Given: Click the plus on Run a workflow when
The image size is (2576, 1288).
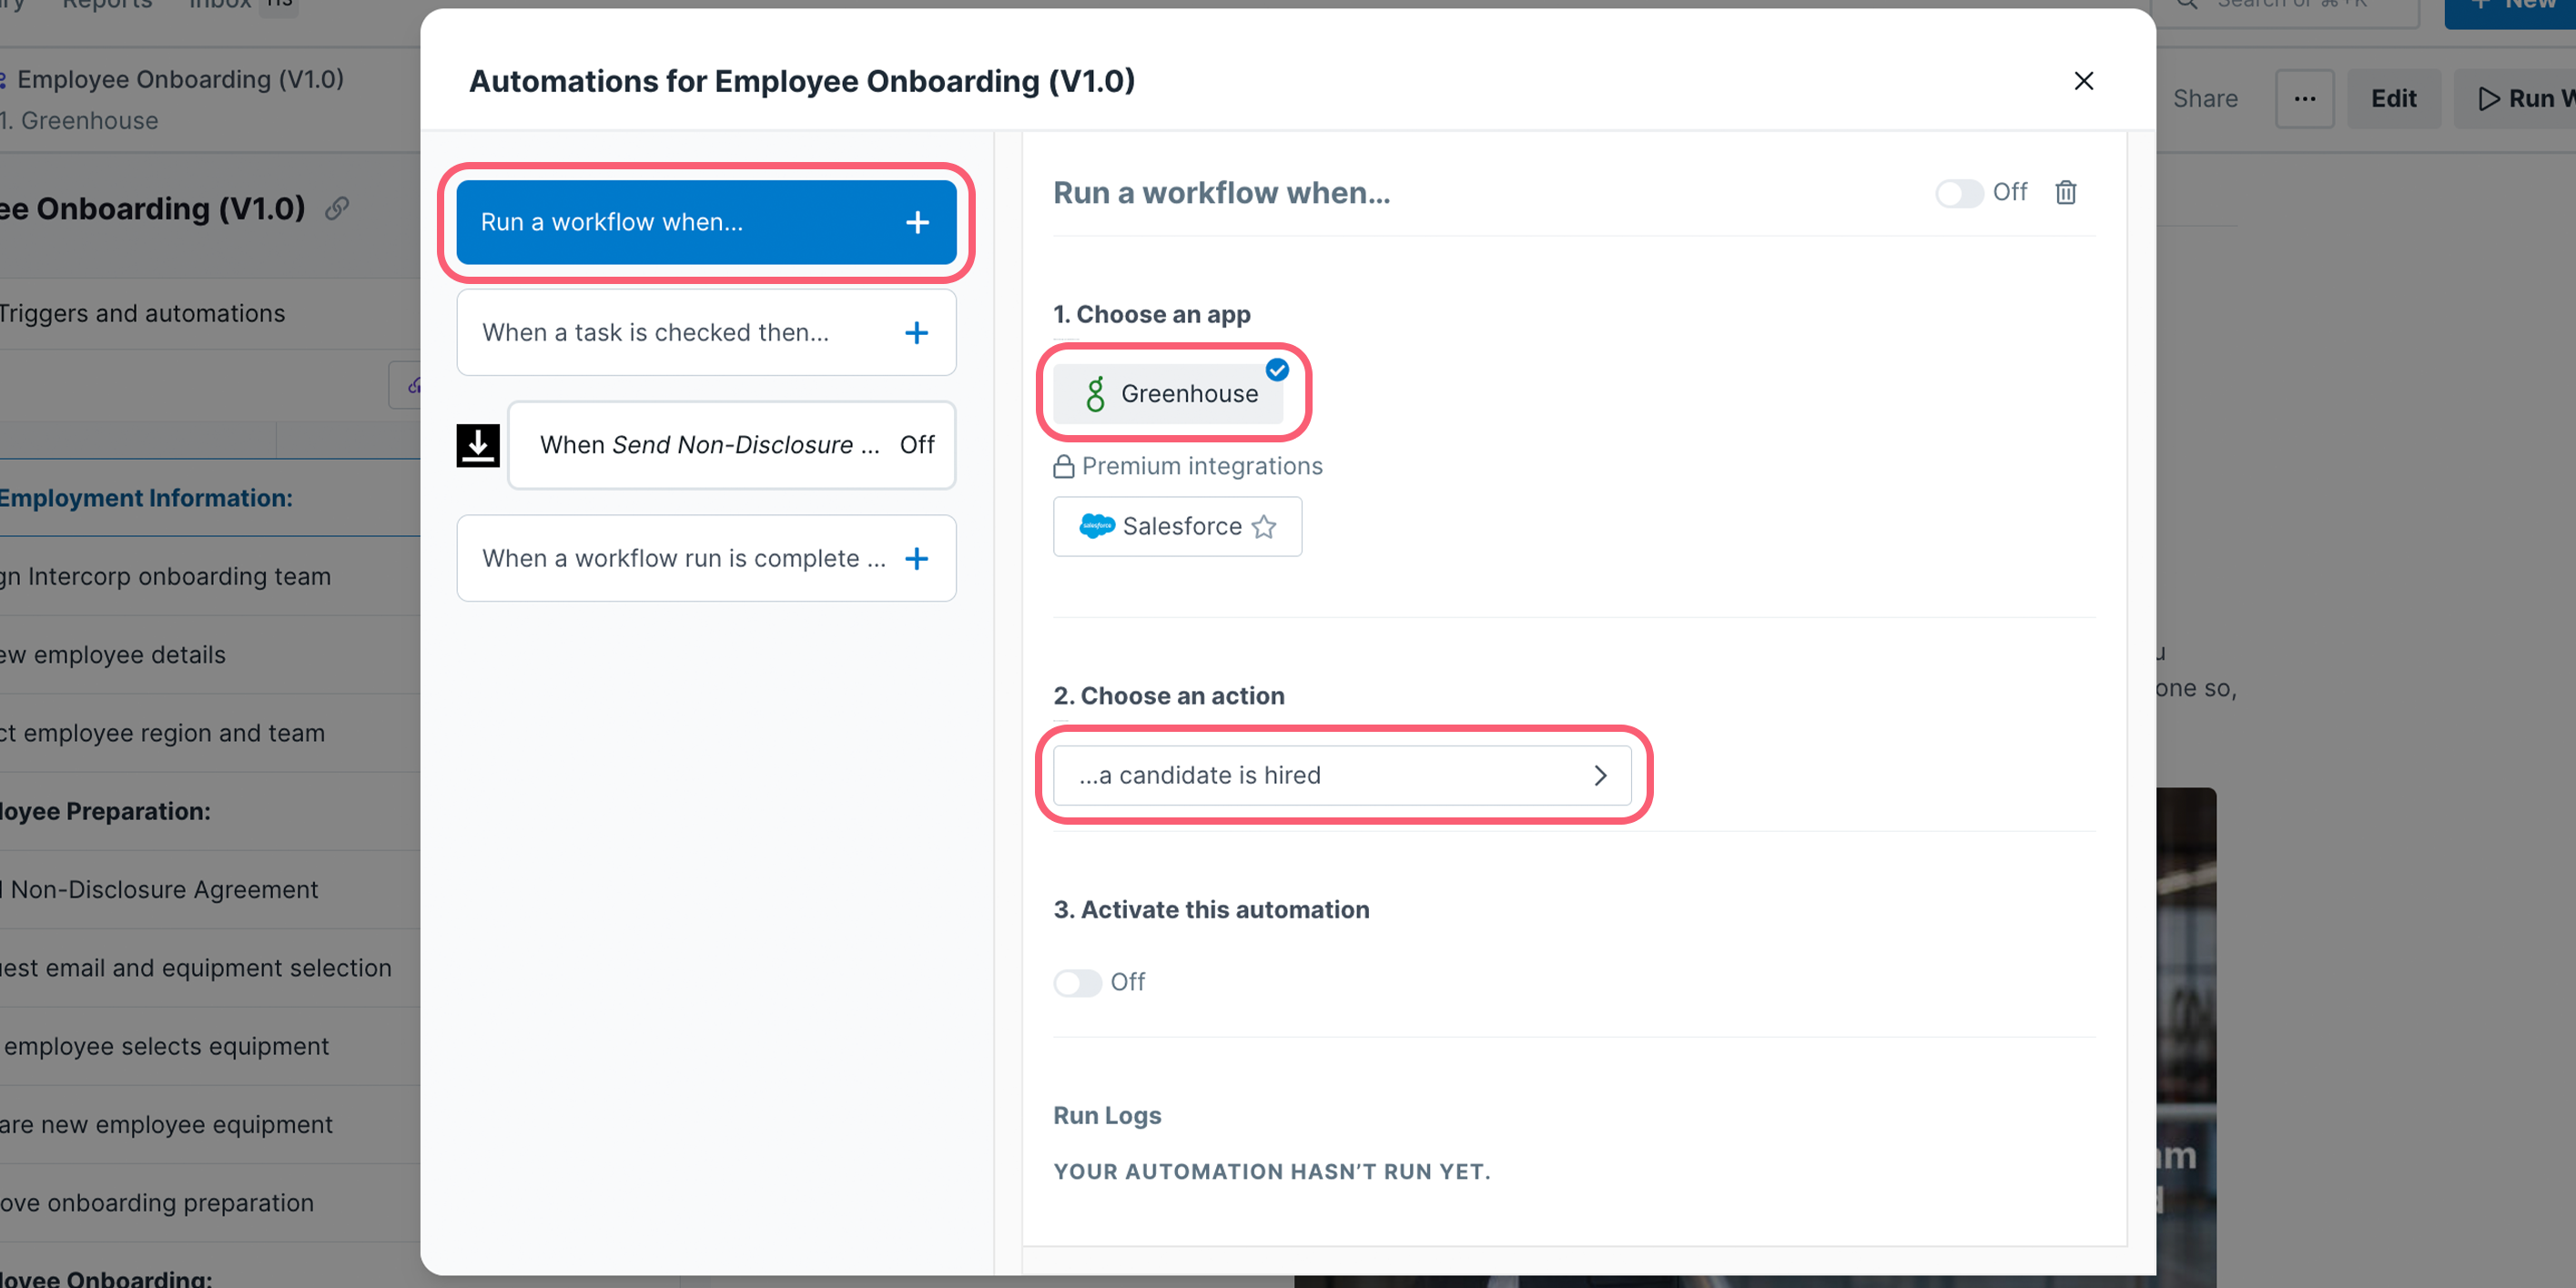Looking at the screenshot, I should click(917, 222).
